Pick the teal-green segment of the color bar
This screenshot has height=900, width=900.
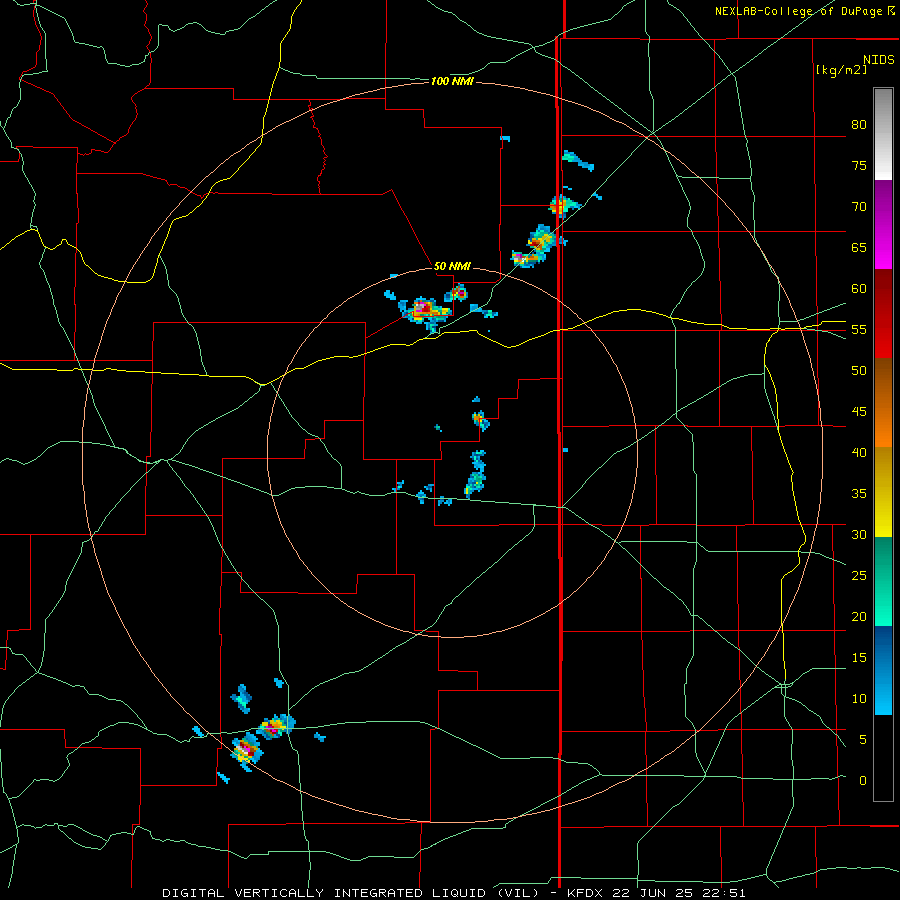point(883,581)
